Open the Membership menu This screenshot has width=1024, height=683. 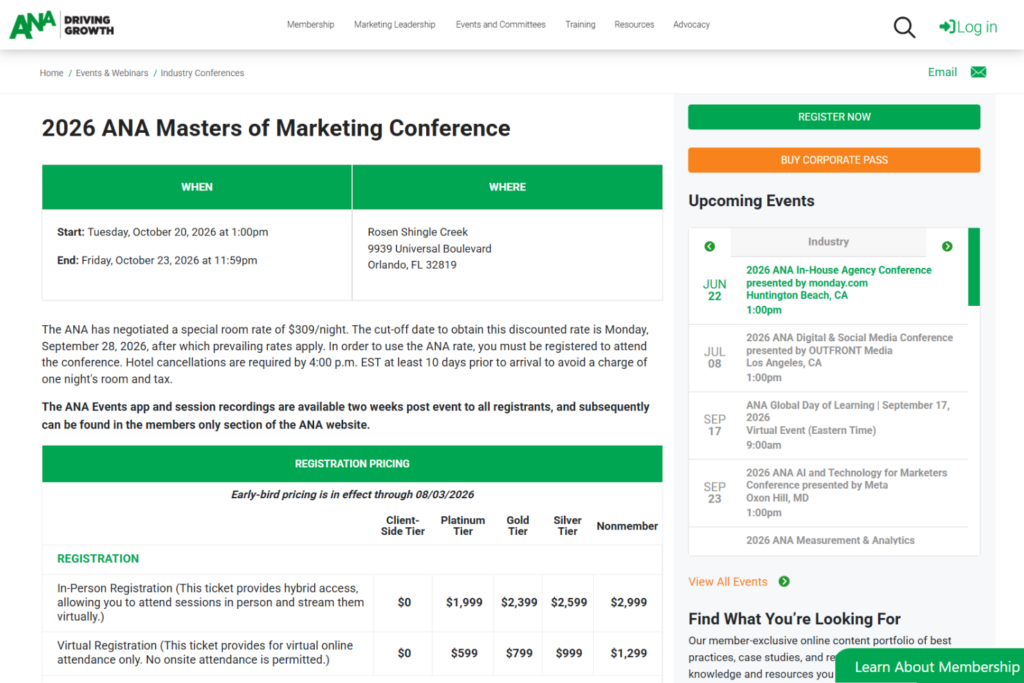coord(310,25)
